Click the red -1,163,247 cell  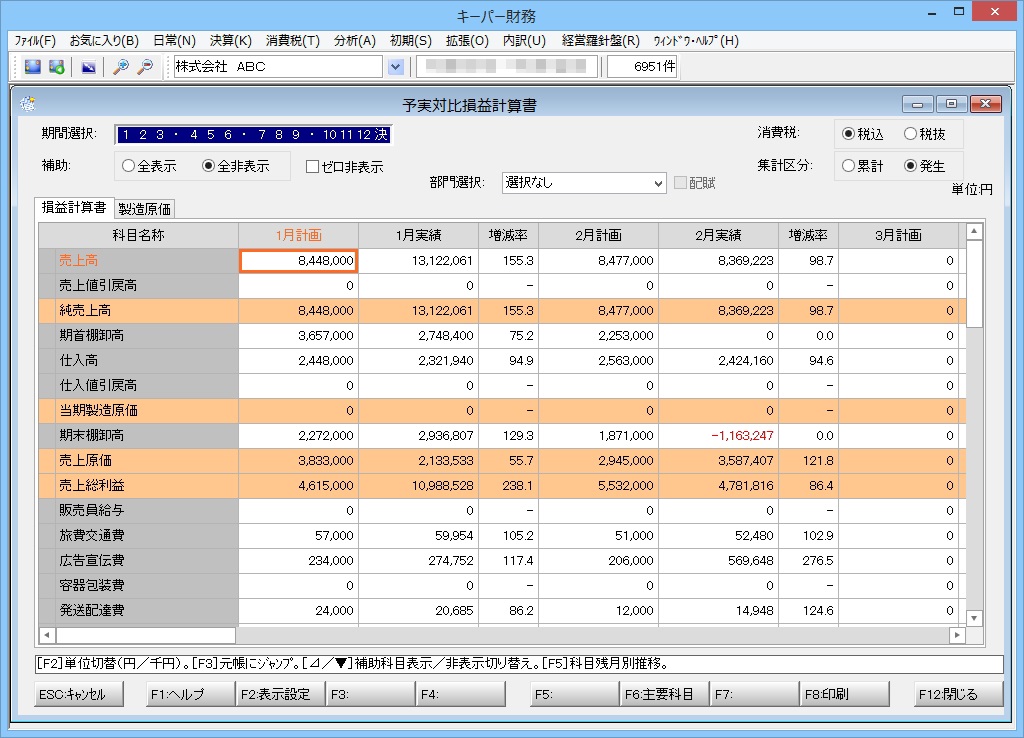click(x=718, y=436)
